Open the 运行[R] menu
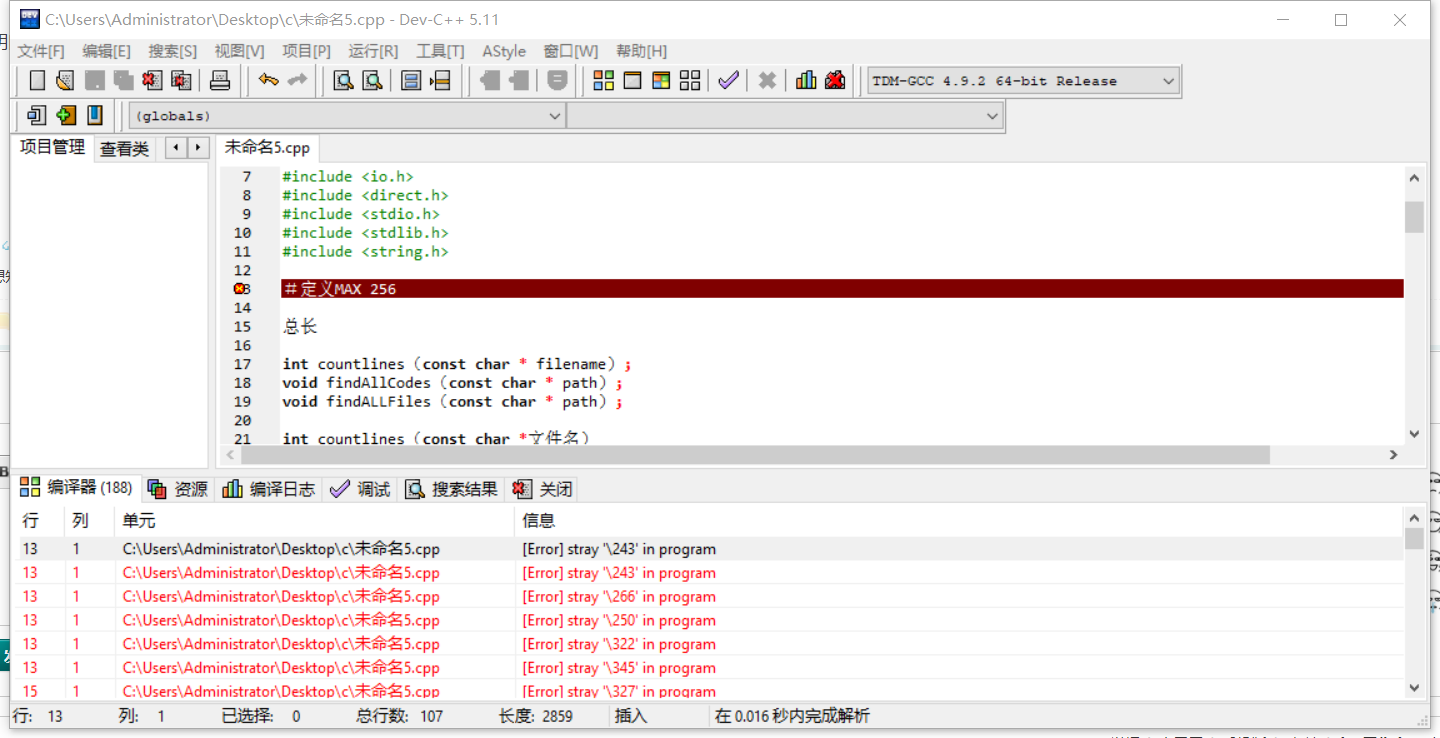 pyautogui.click(x=373, y=51)
